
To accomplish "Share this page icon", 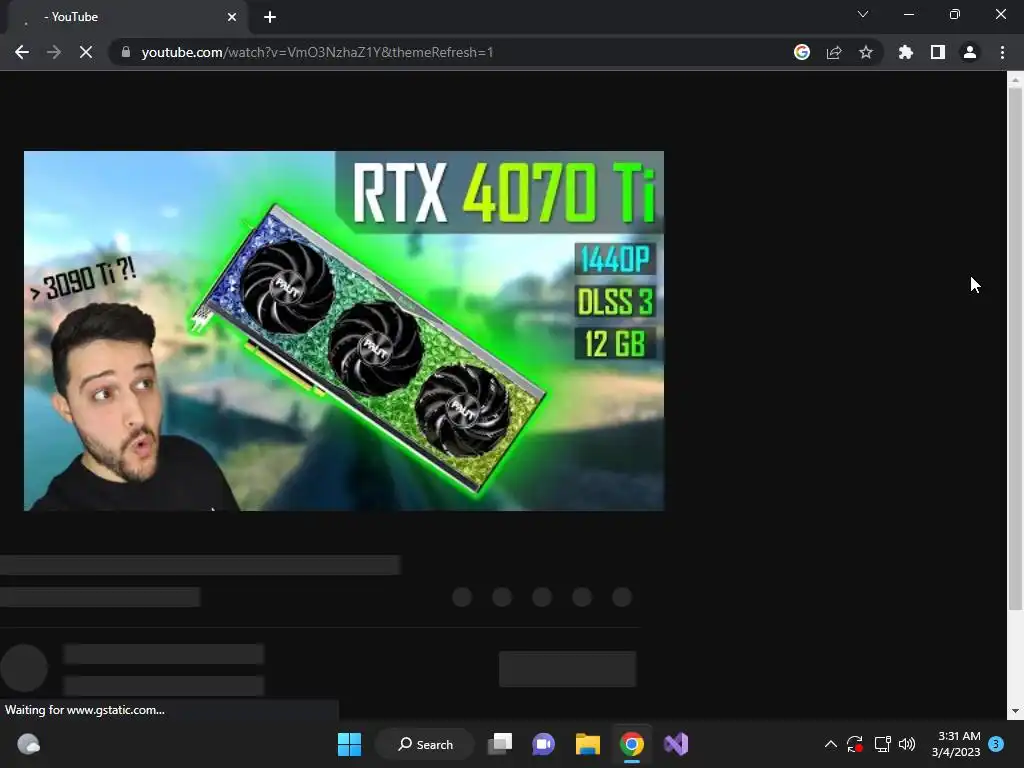I will click(x=834, y=52).
